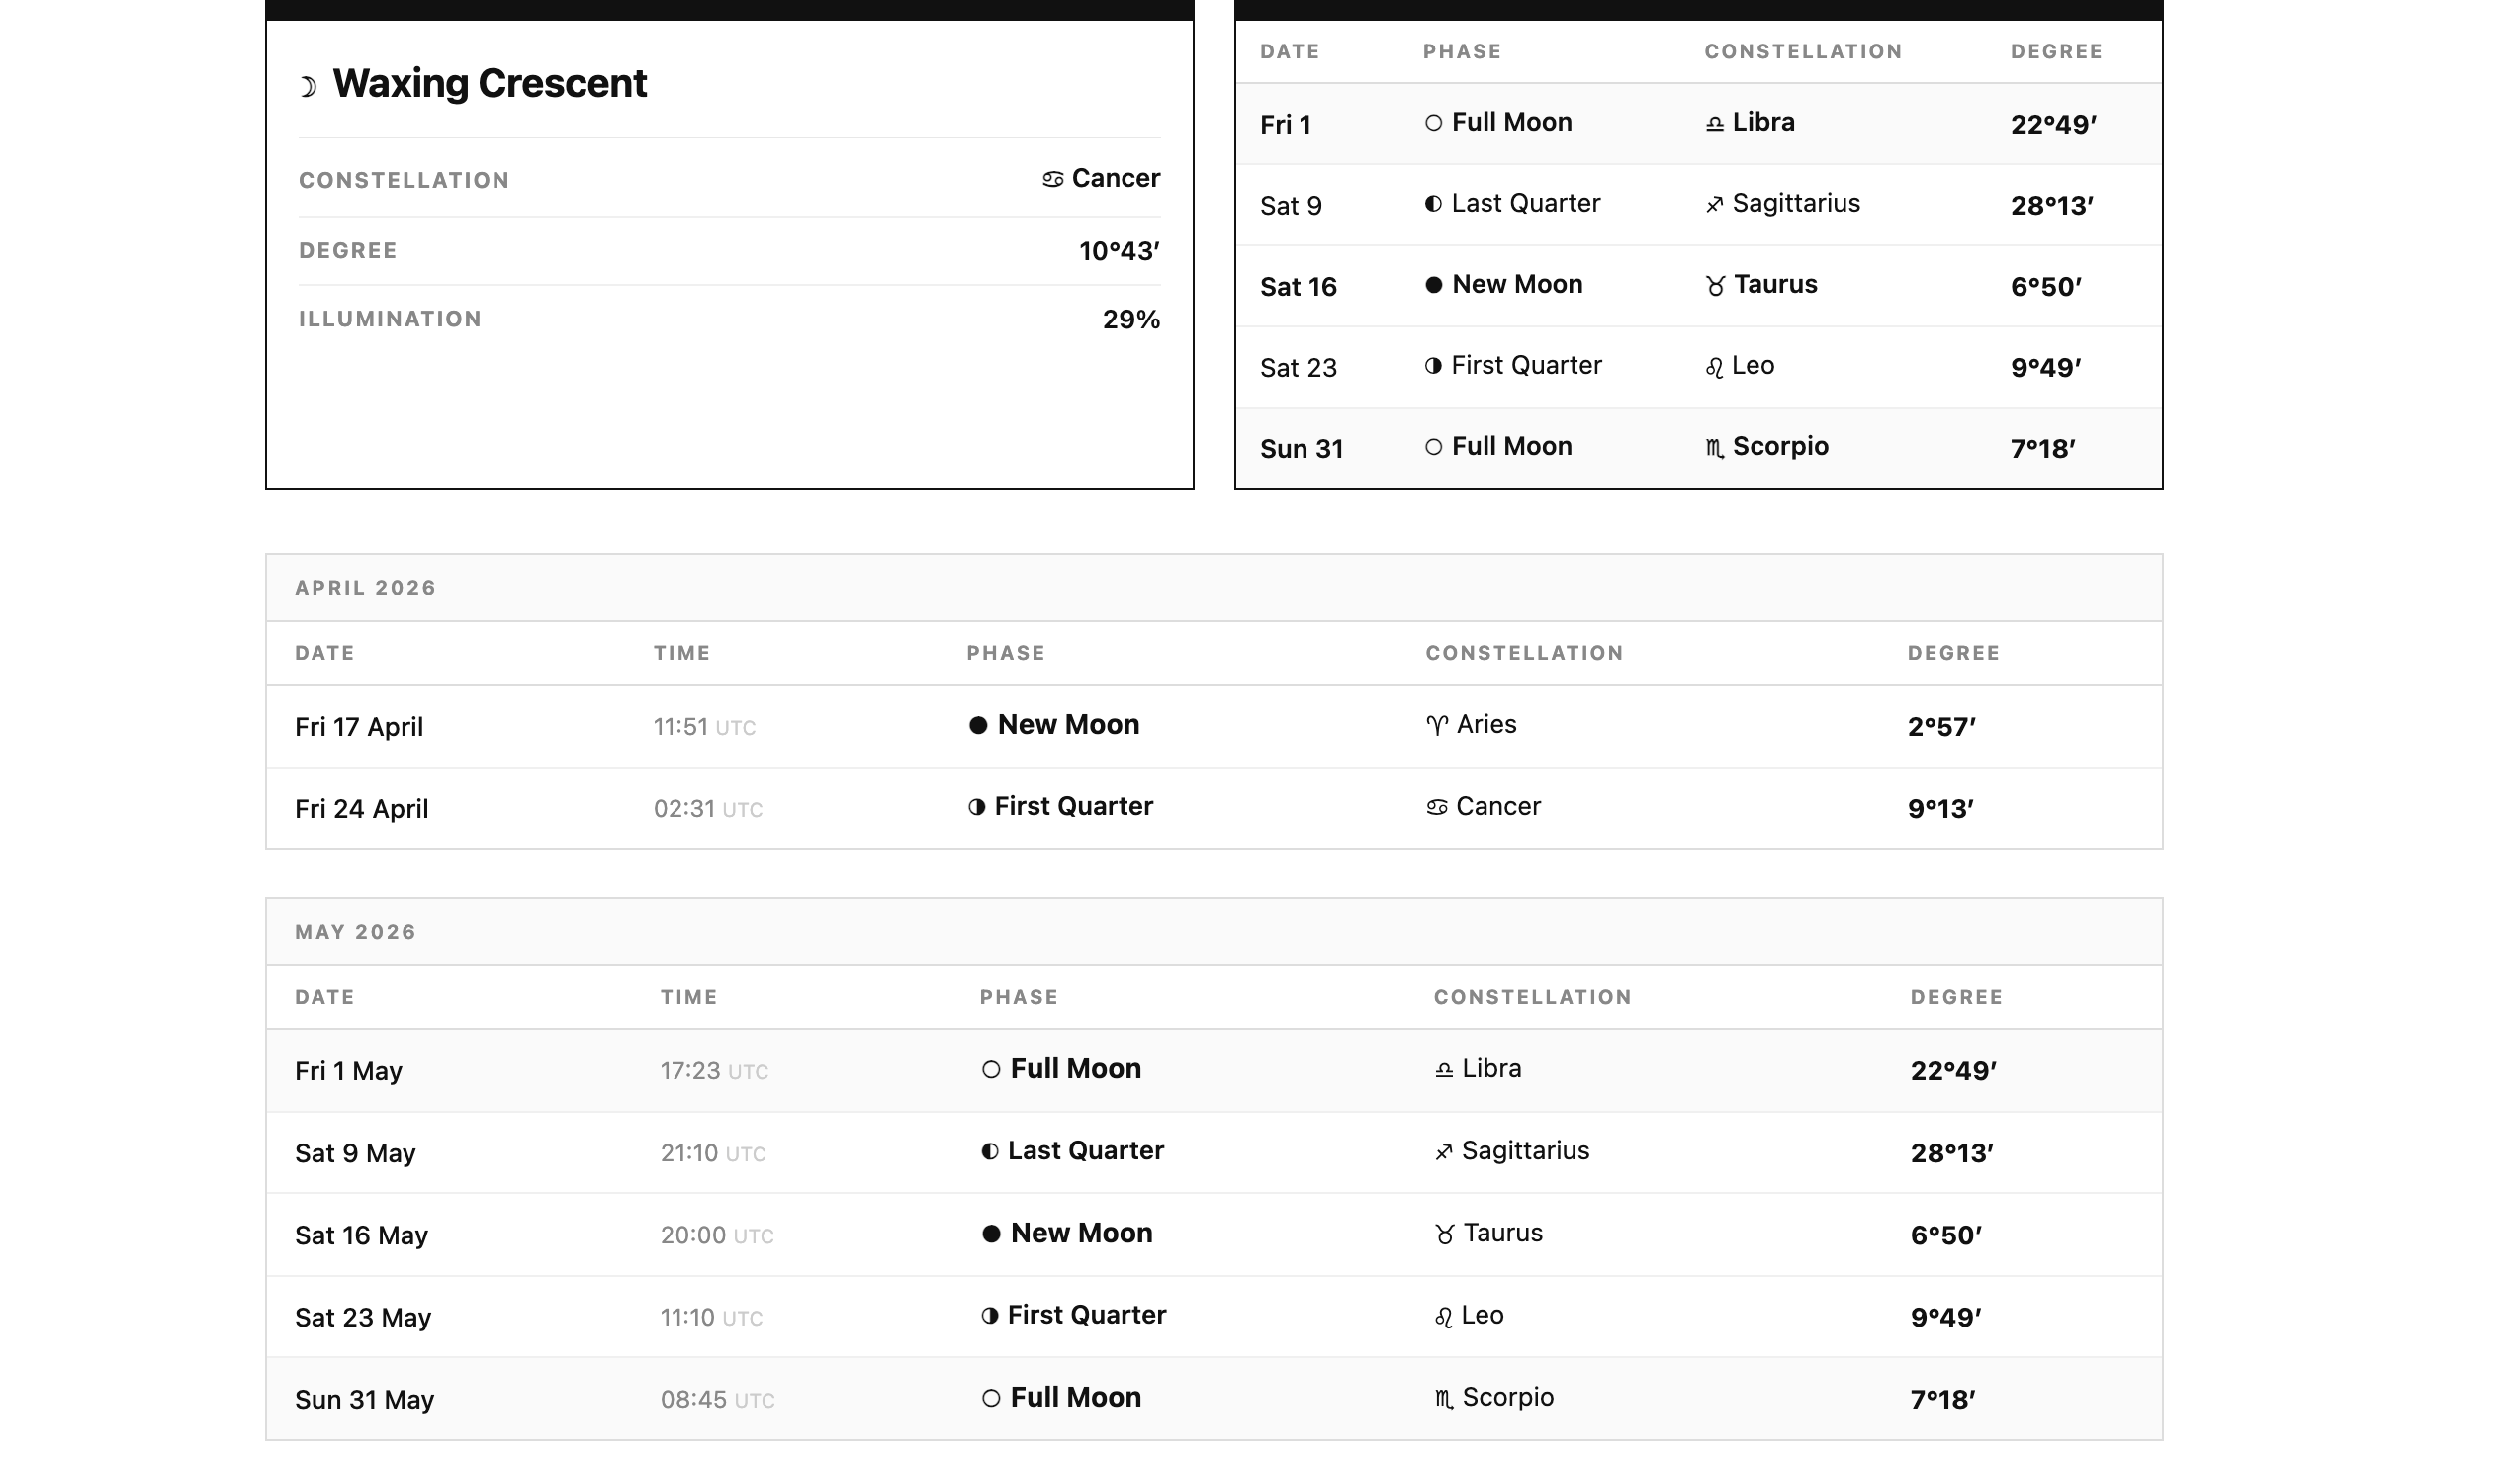Click the Libra glyph in the Fri 1 May row
Image resolution: width=2520 pixels, height=1464 pixels.
[1444, 1071]
